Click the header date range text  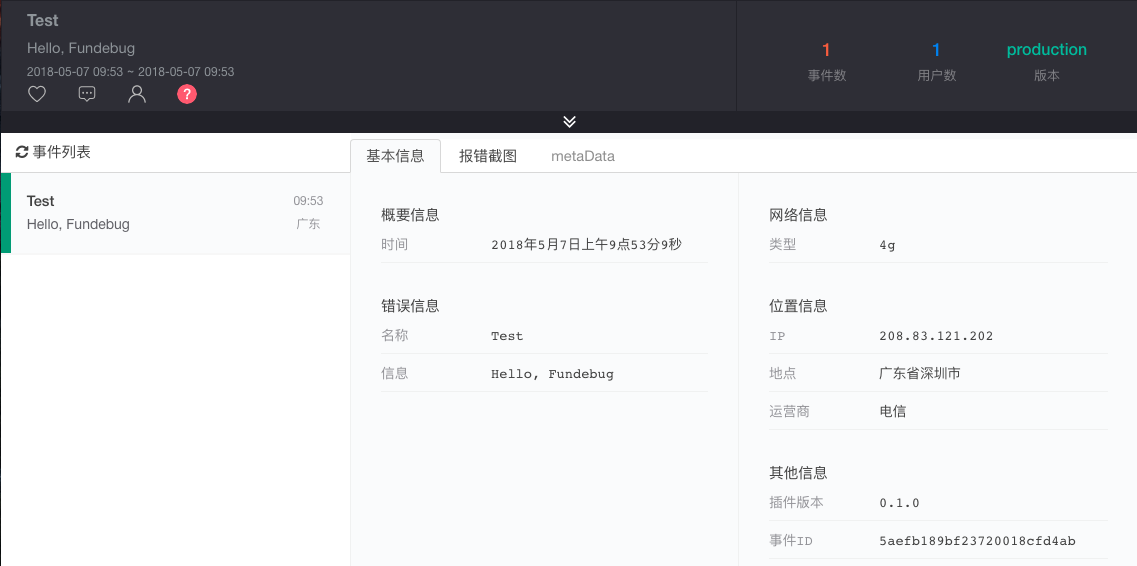point(130,72)
